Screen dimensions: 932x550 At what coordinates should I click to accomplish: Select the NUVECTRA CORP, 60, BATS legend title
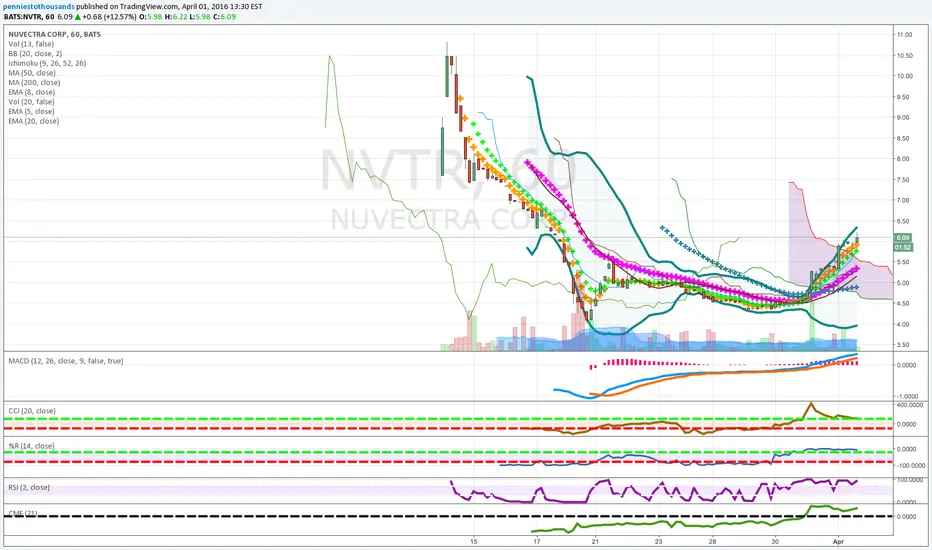55,34
